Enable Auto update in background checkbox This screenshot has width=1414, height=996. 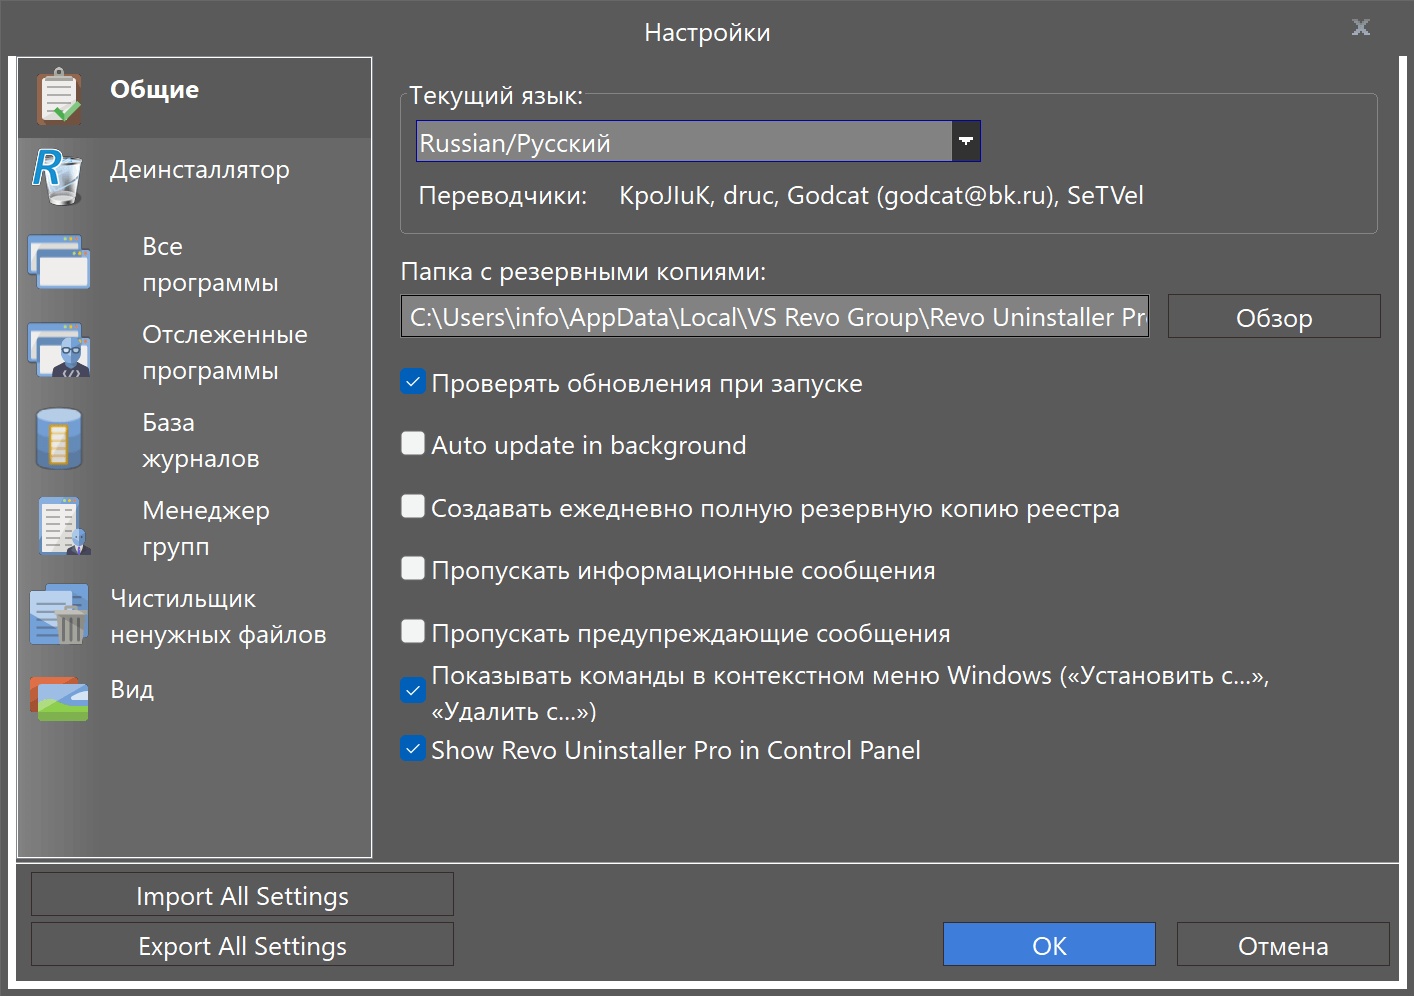pyautogui.click(x=413, y=444)
